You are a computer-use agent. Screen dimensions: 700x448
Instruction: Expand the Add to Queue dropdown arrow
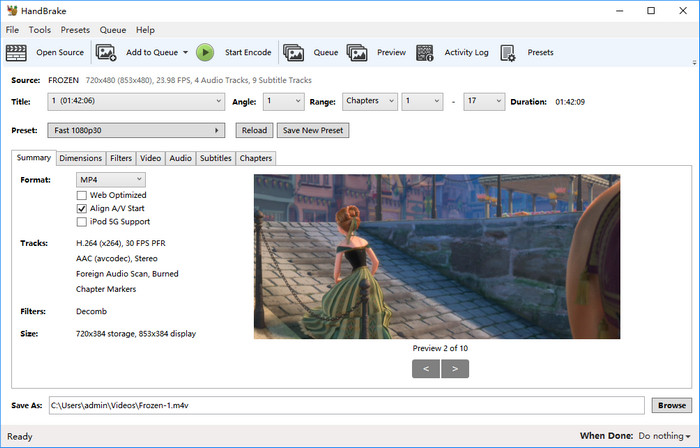(185, 53)
